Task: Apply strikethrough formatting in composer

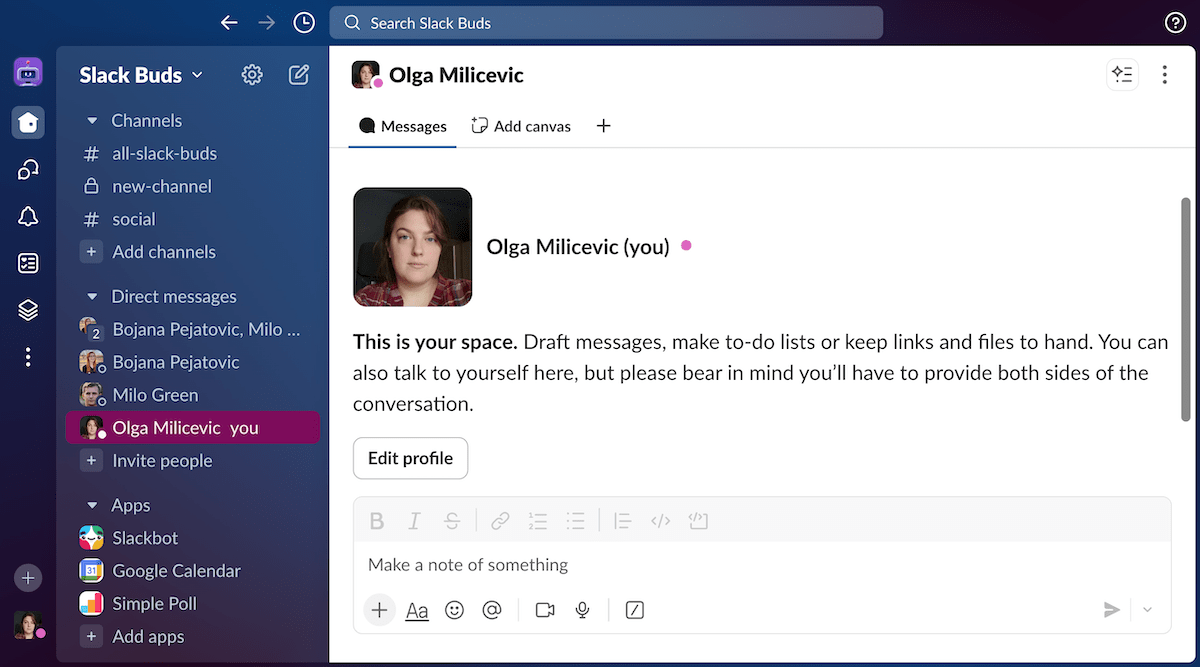Action: pos(452,521)
